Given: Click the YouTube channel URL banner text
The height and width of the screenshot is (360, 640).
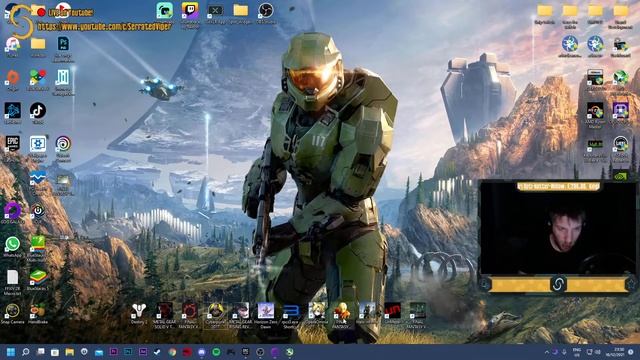Looking at the screenshot, I should (x=105, y=27).
